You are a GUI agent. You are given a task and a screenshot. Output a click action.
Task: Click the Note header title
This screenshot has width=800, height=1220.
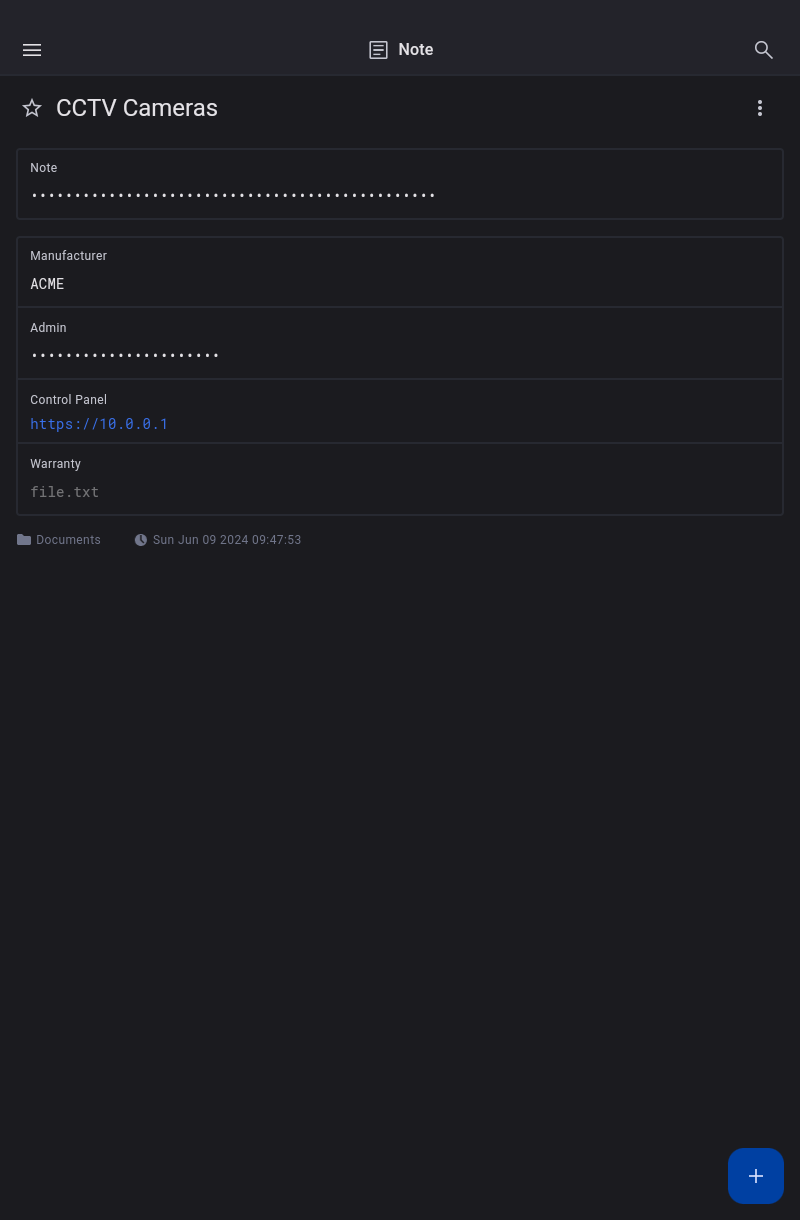pyautogui.click(x=415, y=50)
